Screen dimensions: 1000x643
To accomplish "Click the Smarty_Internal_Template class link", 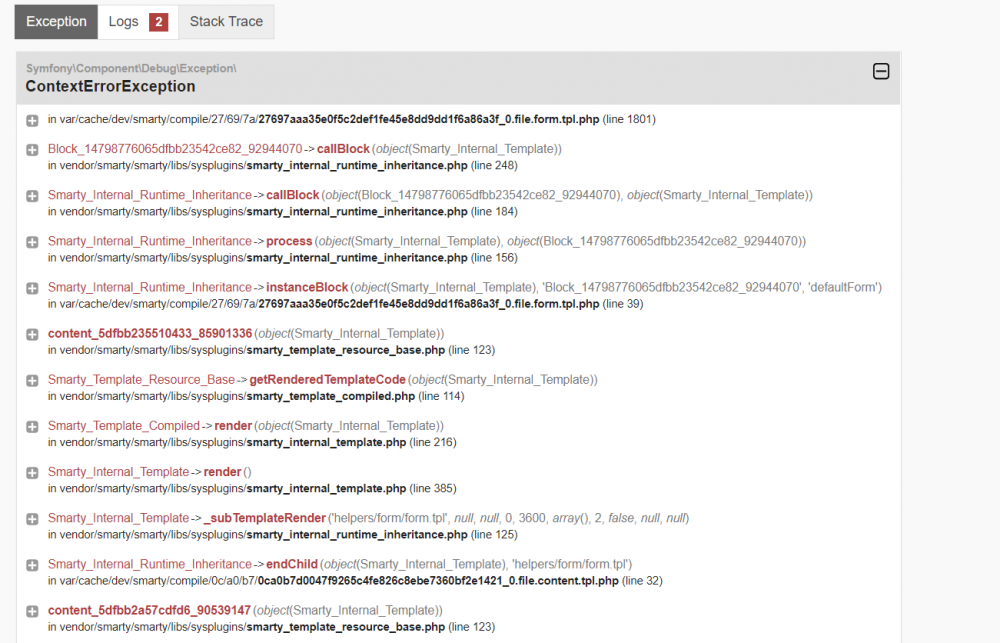I will [118, 471].
